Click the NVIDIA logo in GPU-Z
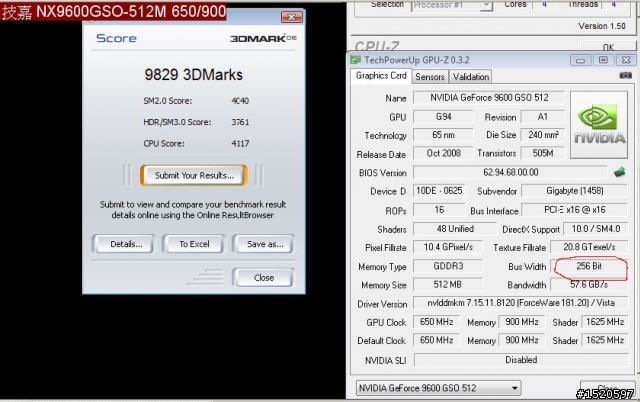Screen dimensions: 640x402 click(x=599, y=125)
